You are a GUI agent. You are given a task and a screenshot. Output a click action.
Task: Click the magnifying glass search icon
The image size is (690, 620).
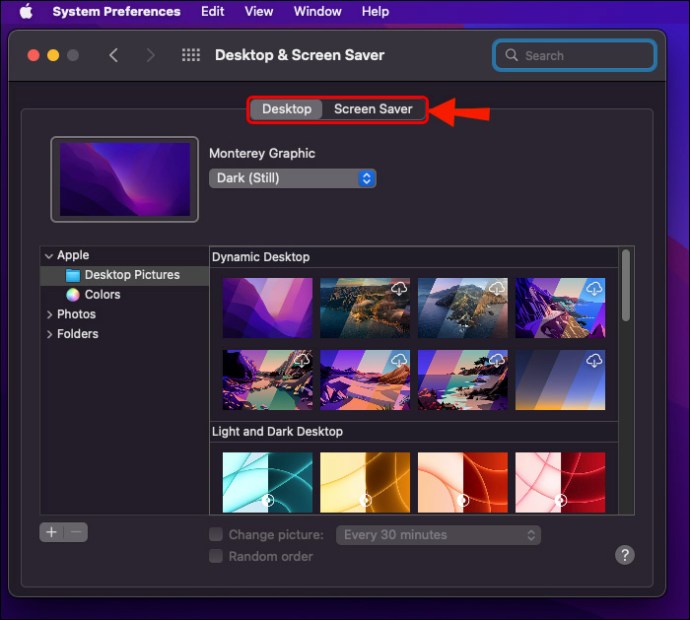511,55
